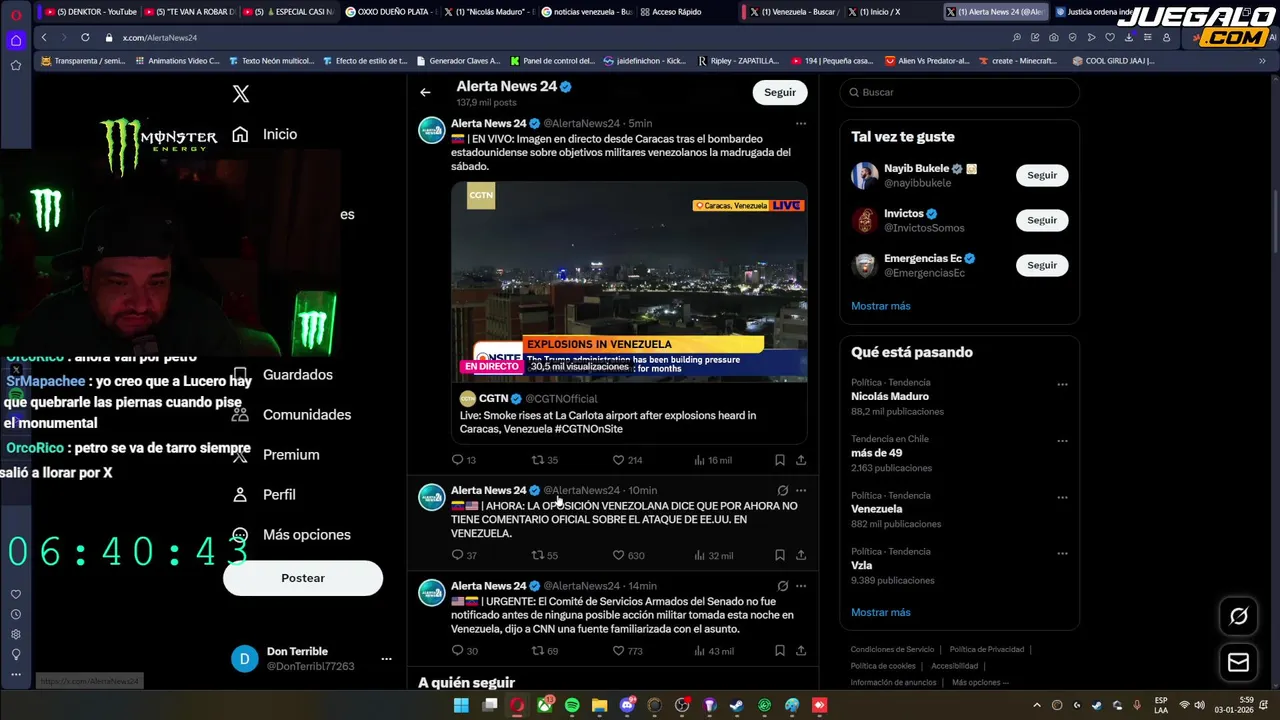
Task: Click Grok icon on the 10min post
Action: point(783,491)
